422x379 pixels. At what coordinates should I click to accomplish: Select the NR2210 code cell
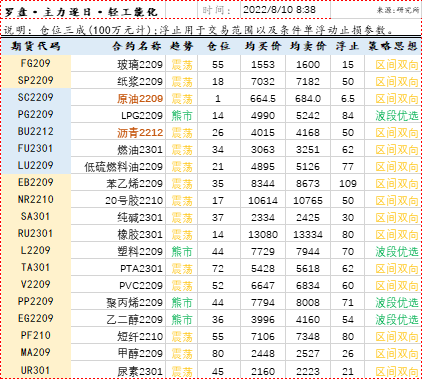(36, 199)
